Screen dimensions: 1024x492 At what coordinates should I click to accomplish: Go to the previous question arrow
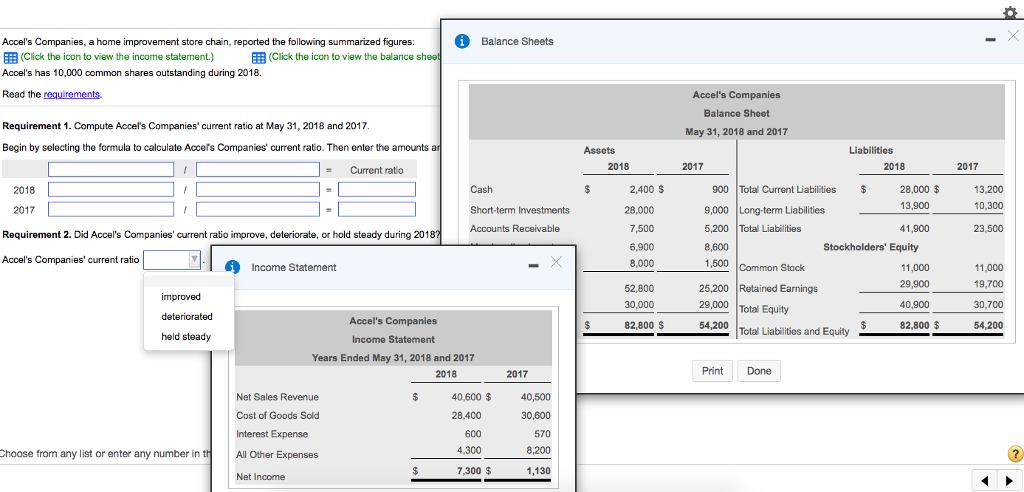point(986,482)
